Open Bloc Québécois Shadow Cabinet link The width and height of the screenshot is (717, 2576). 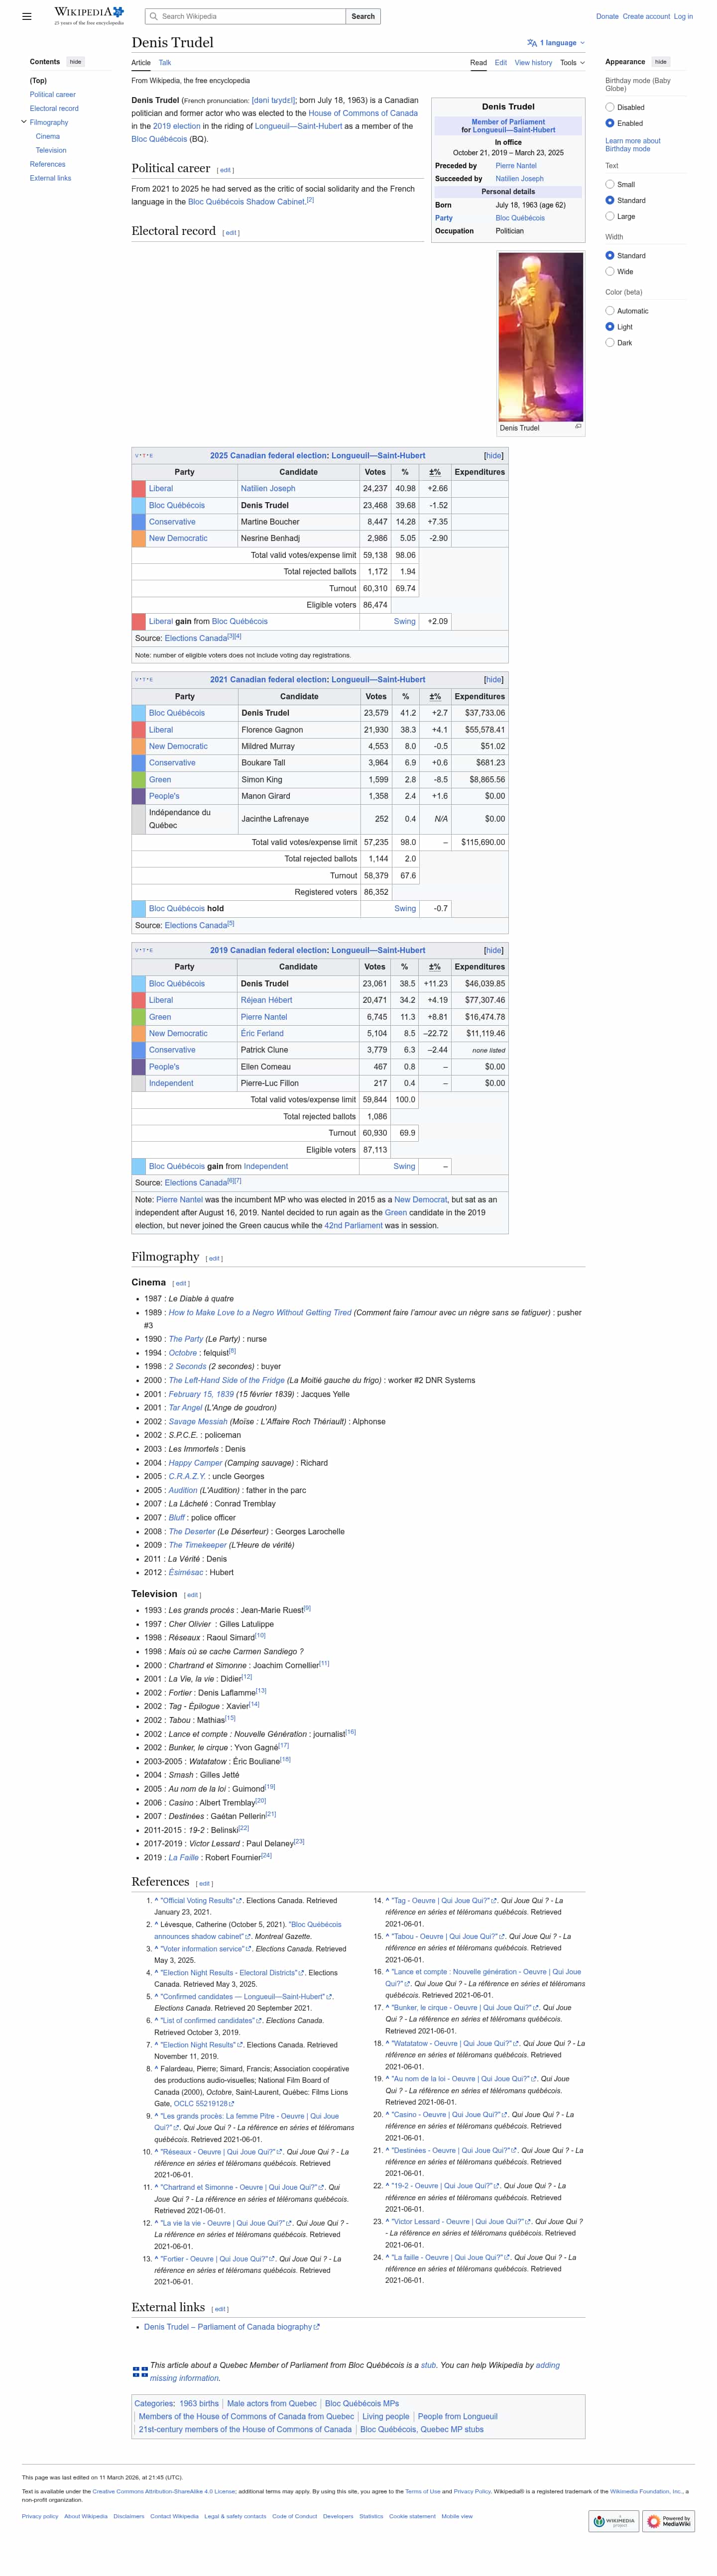click(x=247, y=201)
